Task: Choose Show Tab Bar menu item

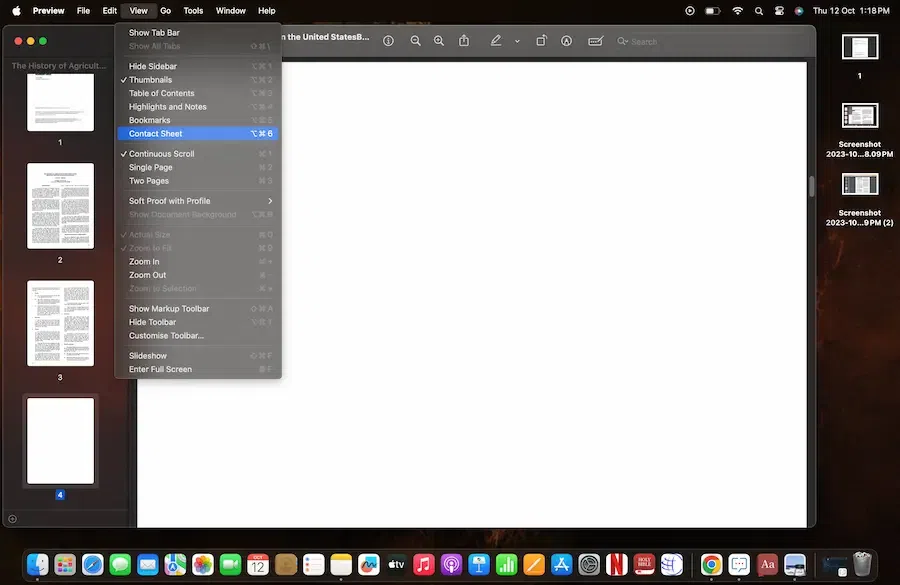Action: pos(198,33)
